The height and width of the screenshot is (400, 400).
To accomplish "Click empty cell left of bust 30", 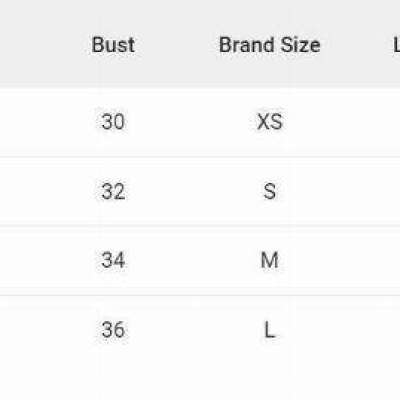I will (x=40, y=122).
